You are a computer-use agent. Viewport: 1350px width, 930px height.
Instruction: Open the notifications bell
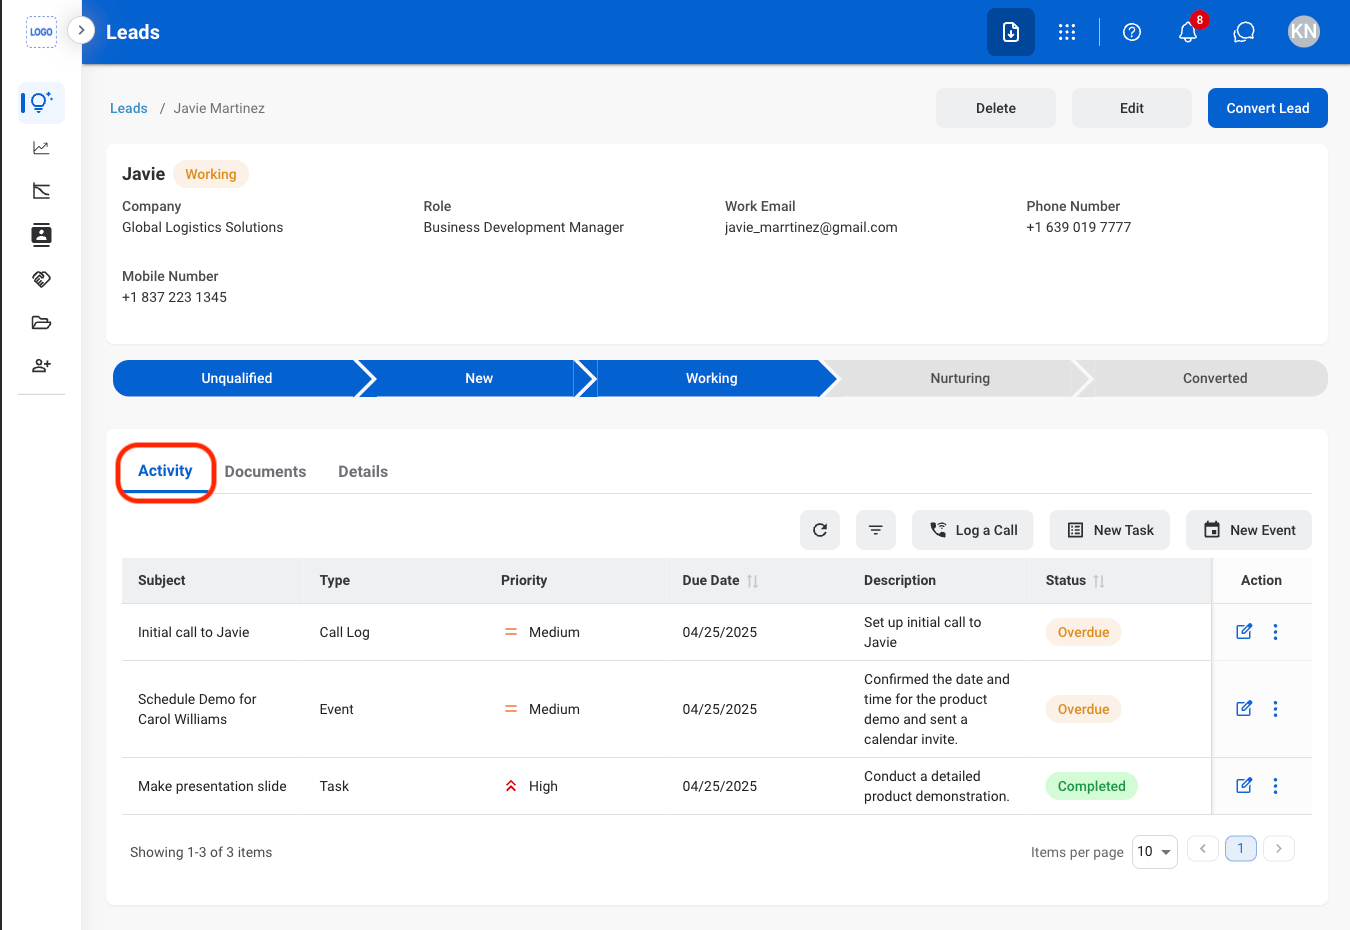click(x=1187, y=32)
